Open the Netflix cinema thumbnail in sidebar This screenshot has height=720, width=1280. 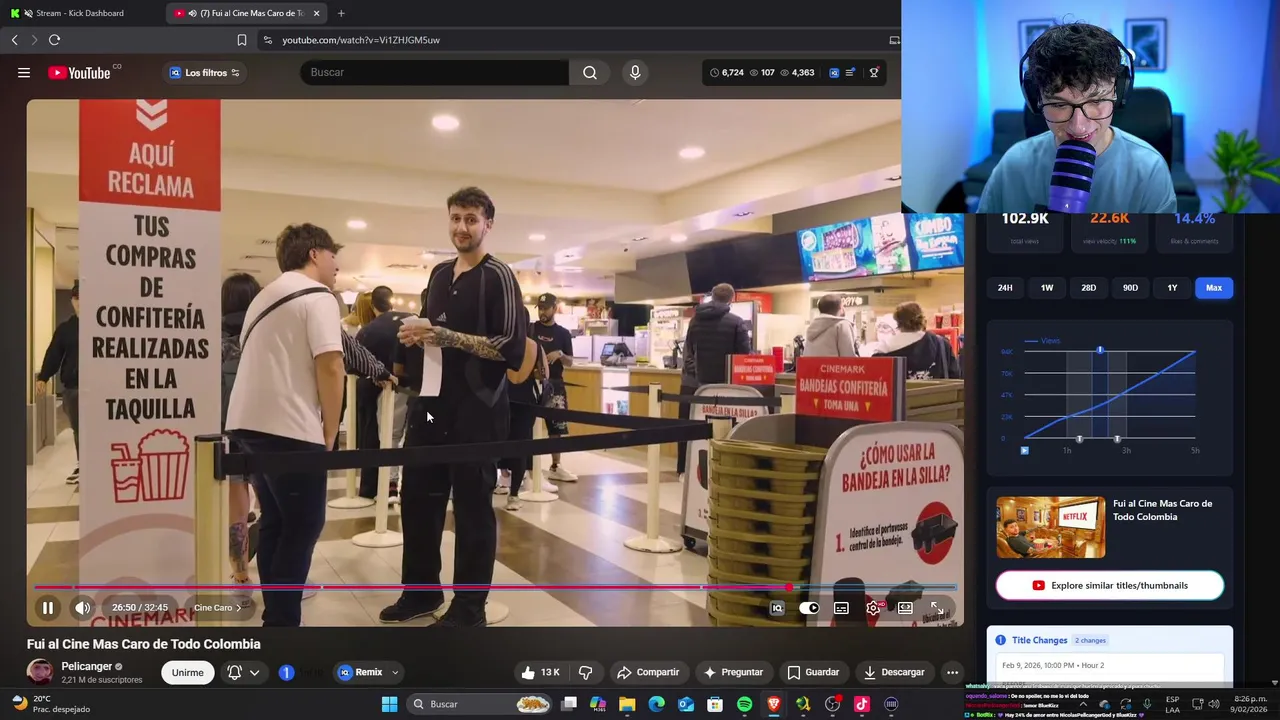click(x=1050, y=527)
